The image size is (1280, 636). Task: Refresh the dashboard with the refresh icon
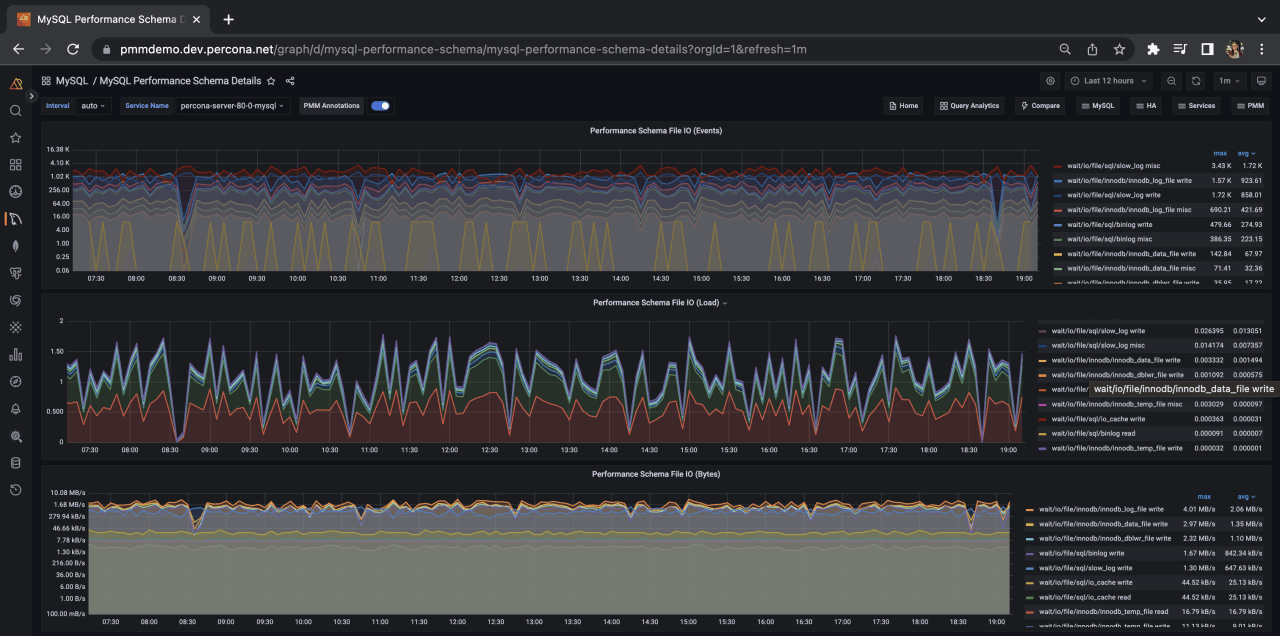click(x=1195, y=81)
